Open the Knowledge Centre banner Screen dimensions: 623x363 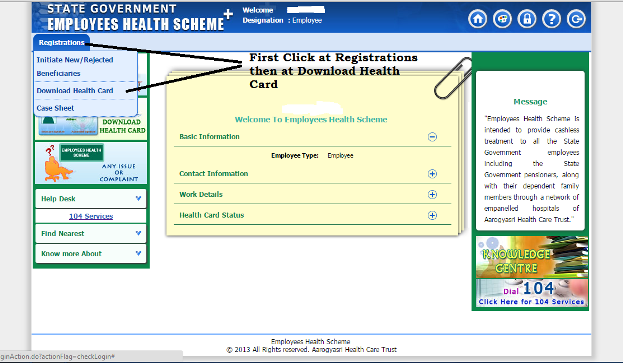coord(532,257)
